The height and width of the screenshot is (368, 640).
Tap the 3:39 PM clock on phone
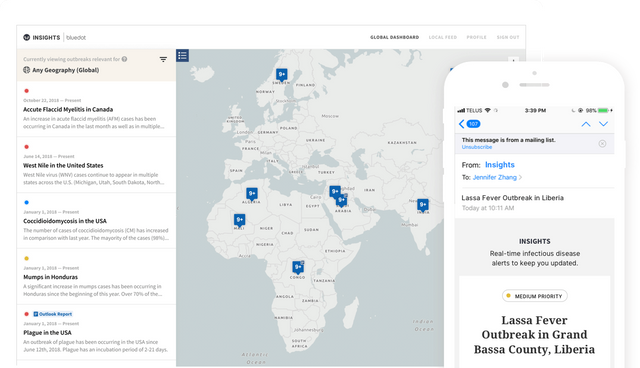pyautogui.click(x=536, y=111)
